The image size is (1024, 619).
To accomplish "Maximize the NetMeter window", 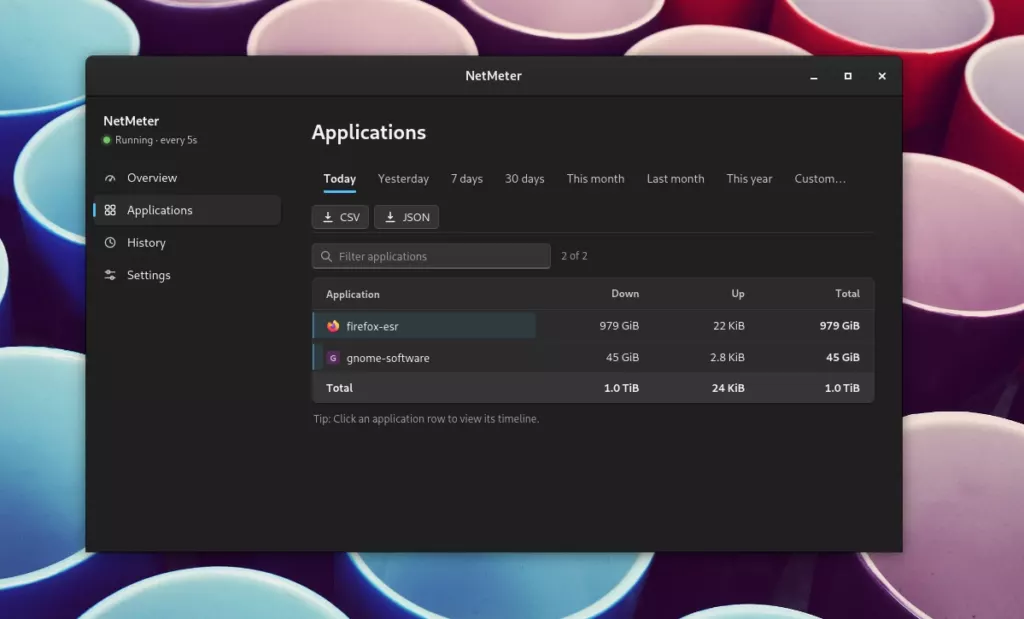I will coord(848,76).
